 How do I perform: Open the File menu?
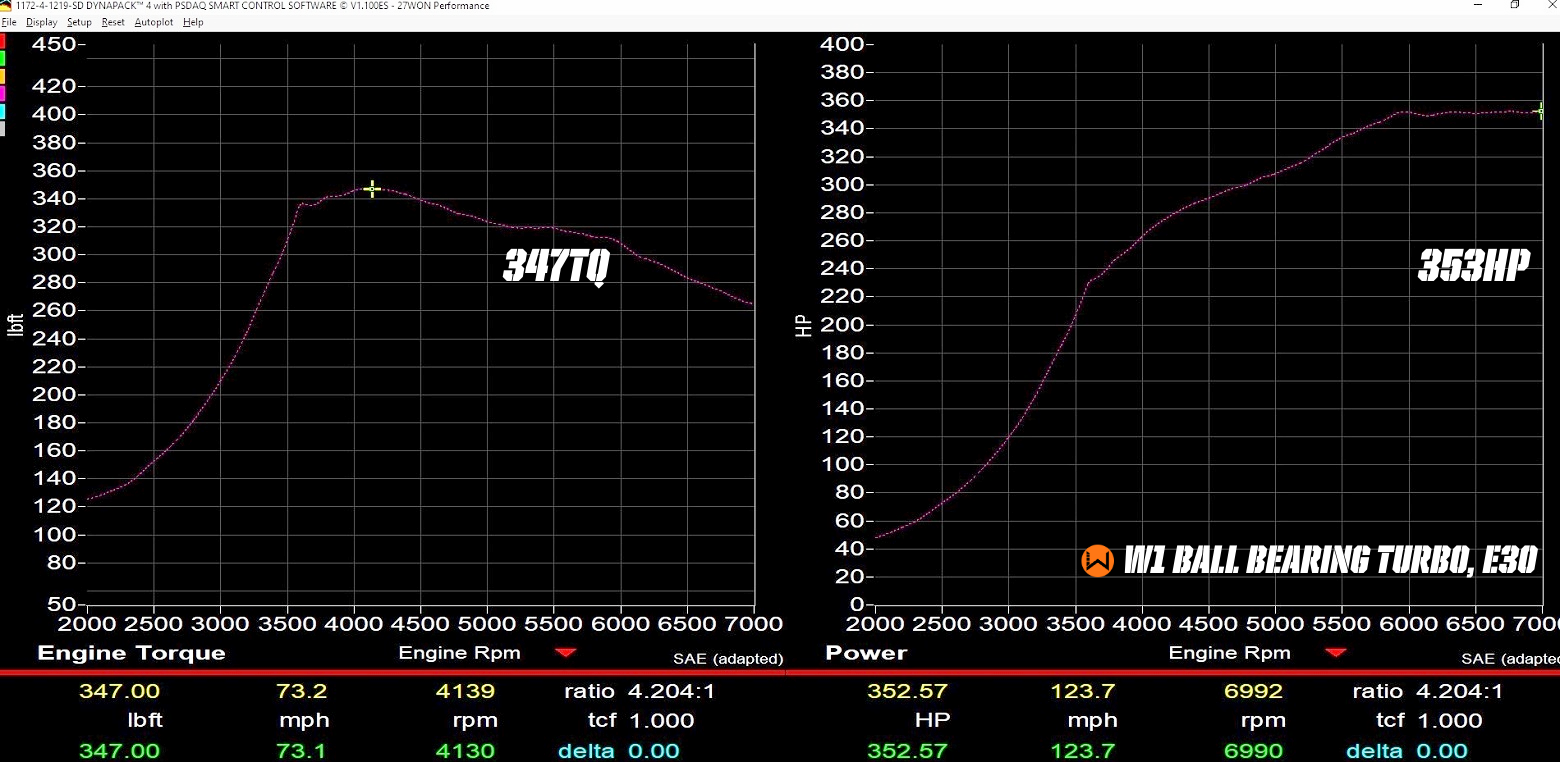coord(9,22)
